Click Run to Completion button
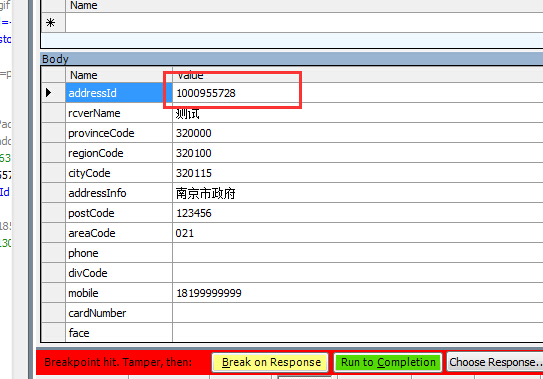 (388, 362)
